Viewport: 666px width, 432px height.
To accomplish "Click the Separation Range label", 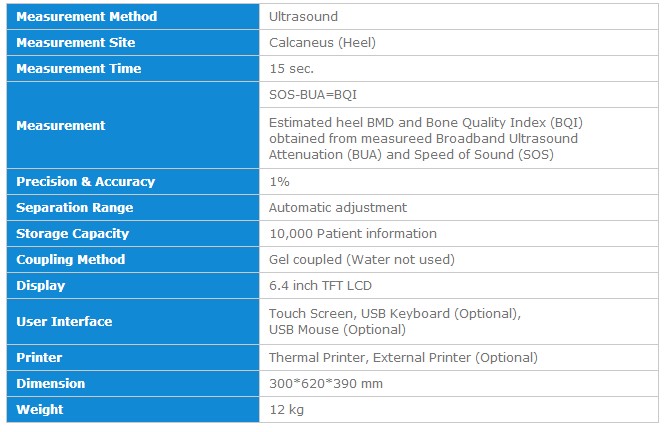I will click(x=74, y=208).
